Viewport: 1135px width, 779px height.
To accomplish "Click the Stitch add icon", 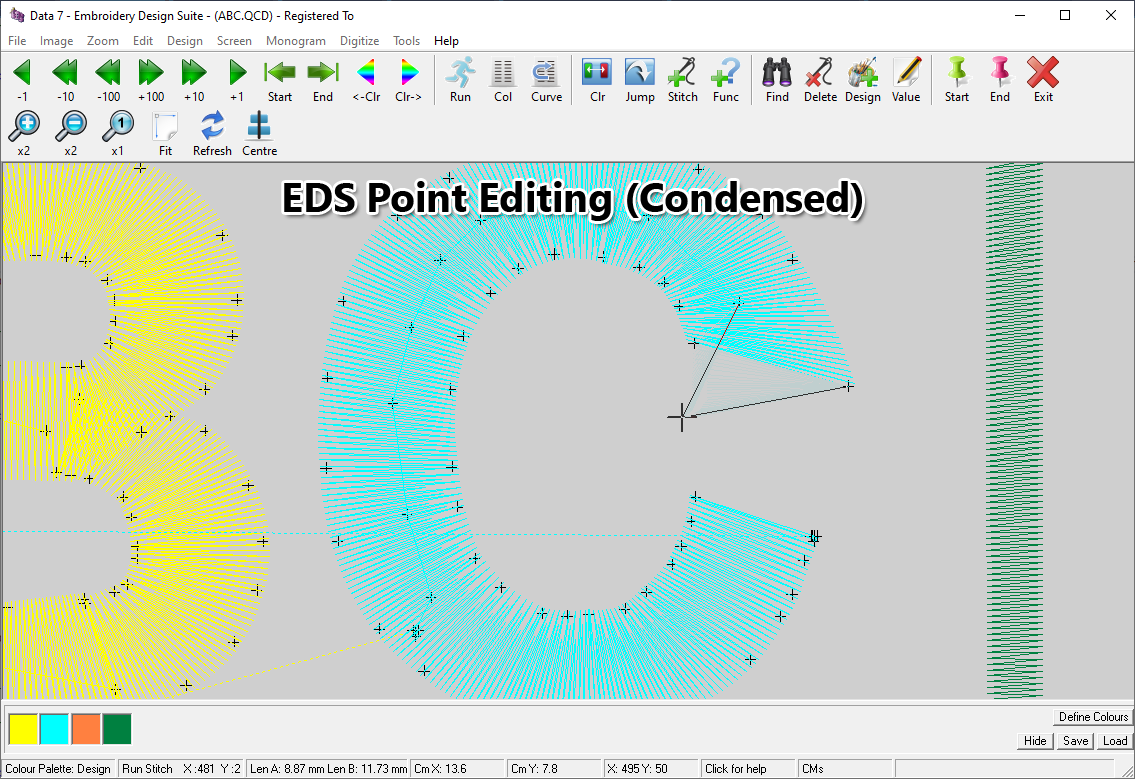I will point(683,80).
